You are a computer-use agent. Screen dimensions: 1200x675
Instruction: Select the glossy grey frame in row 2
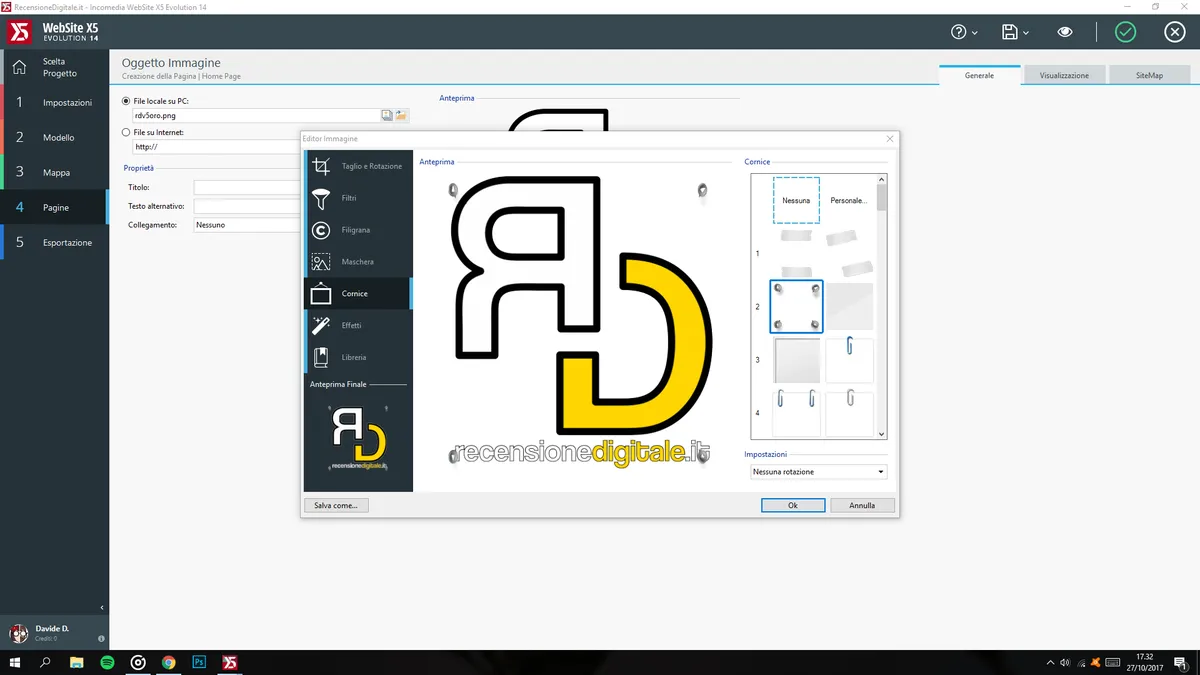[x=849, y=306]
